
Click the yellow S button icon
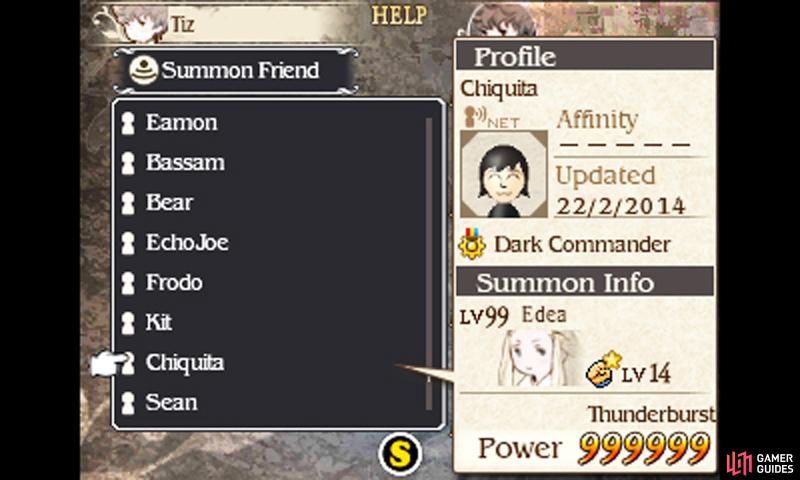click(401, 453)
